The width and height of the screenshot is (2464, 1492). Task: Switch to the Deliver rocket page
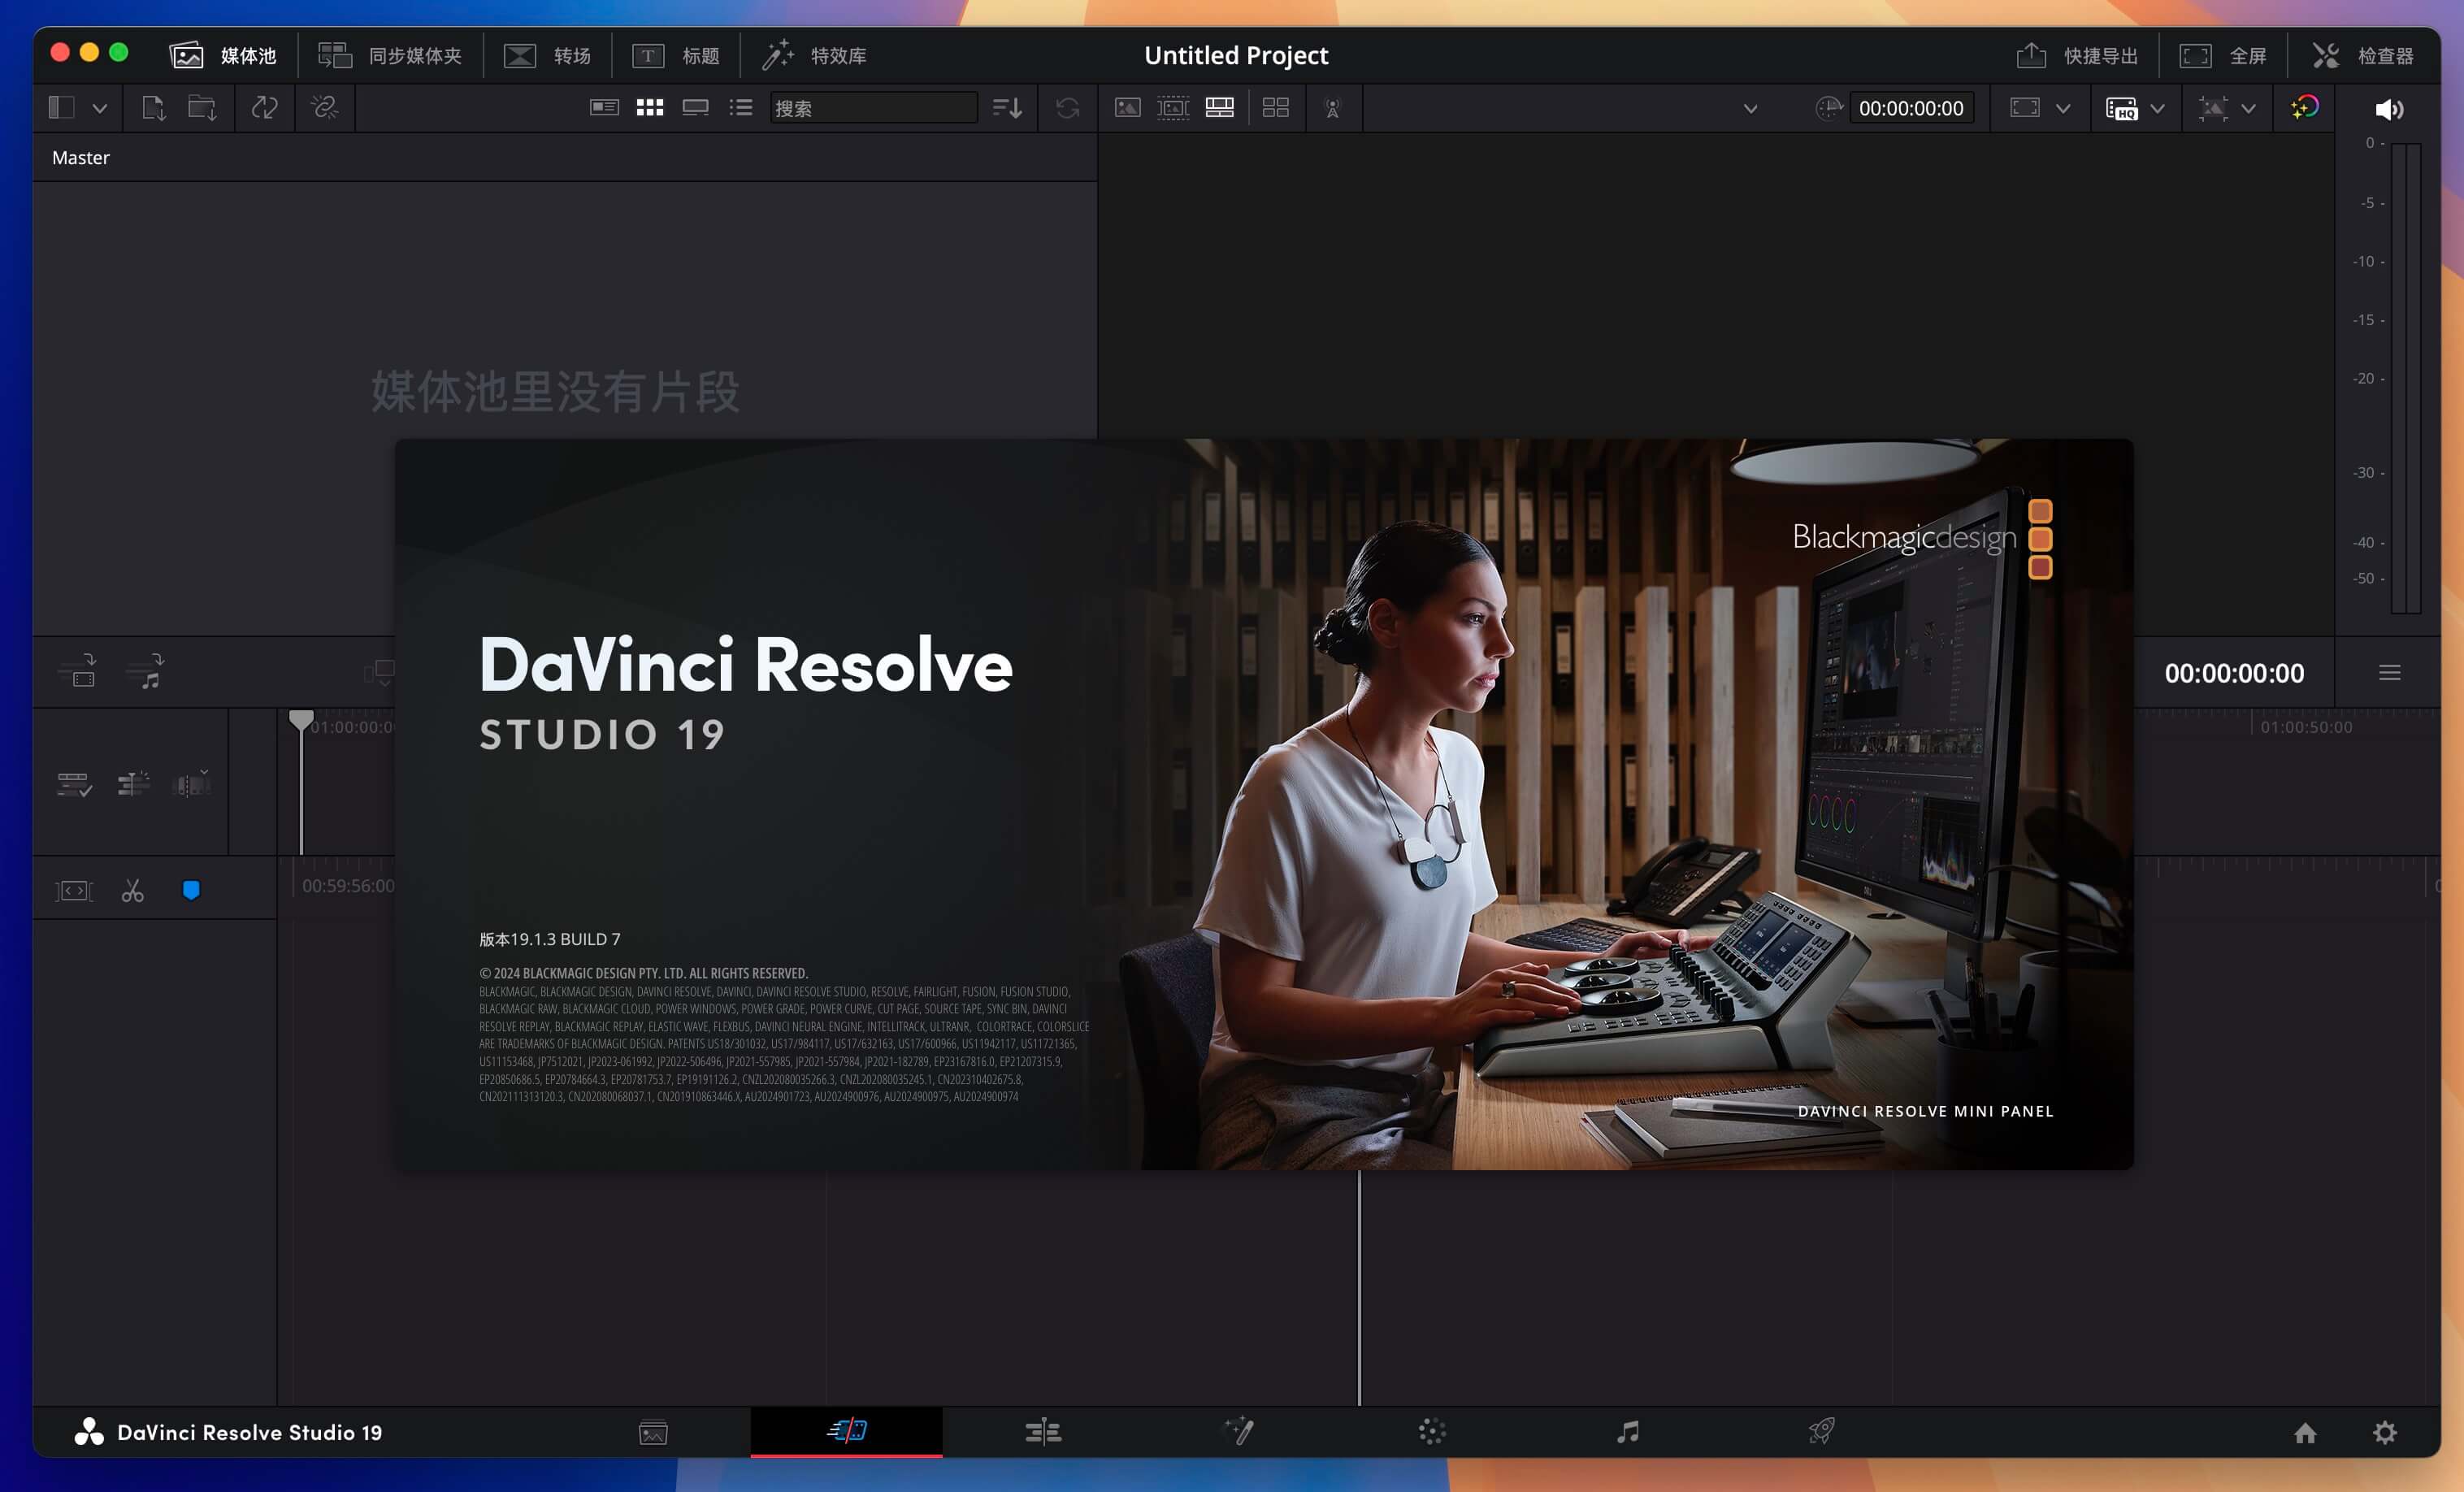(x=1822, y=1431)
